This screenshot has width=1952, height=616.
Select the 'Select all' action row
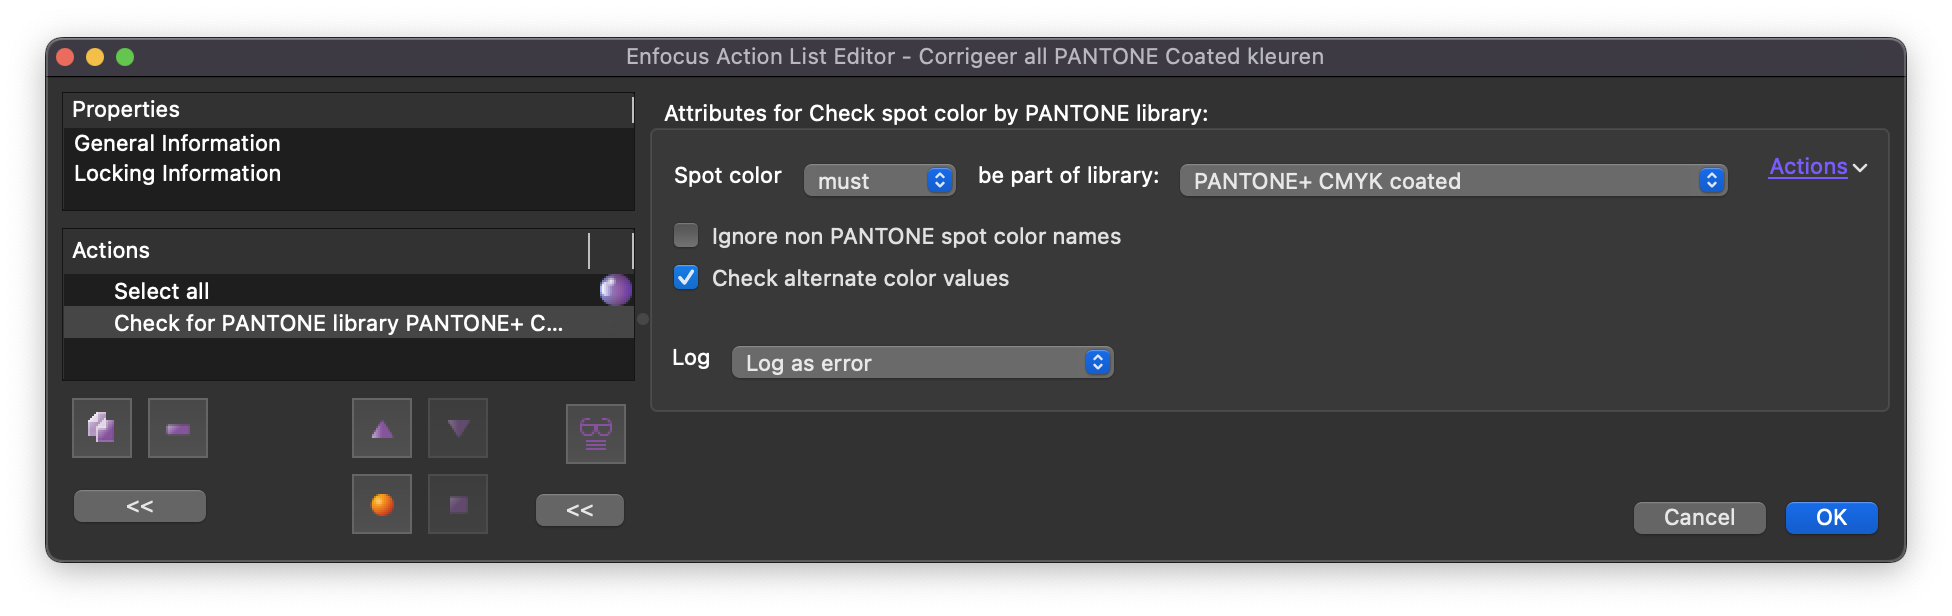point(348,291)
